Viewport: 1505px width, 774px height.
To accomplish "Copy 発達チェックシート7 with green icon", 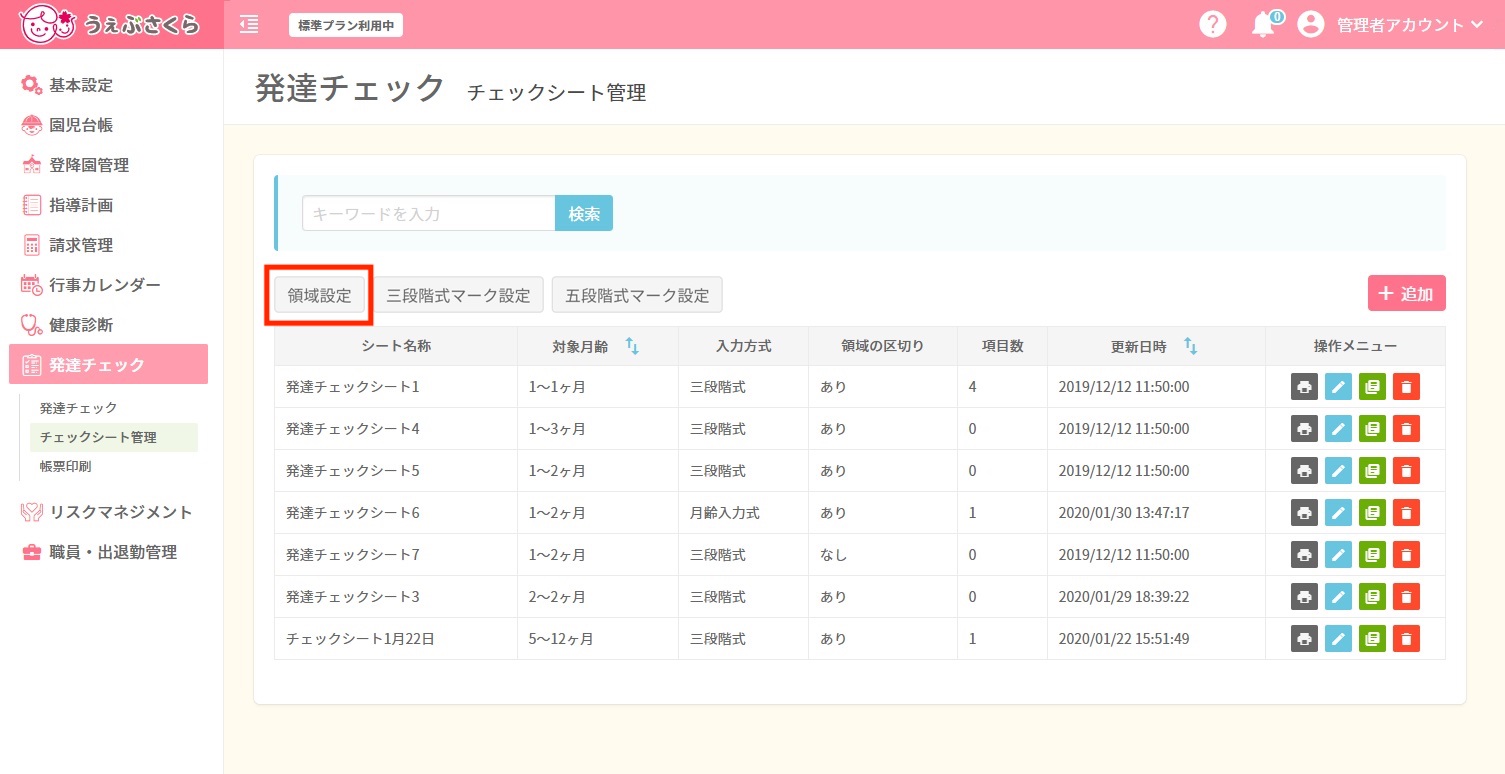I will pos(1372,555).
